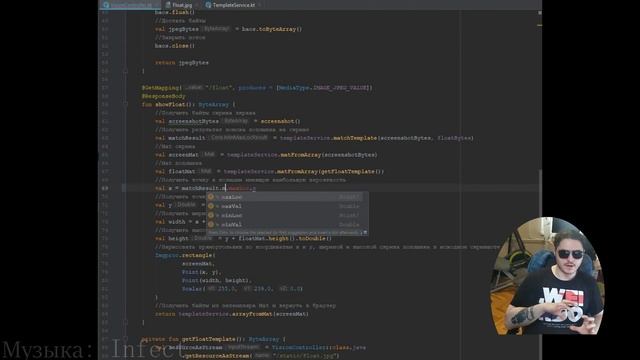Click 'showFloat' function name

[x=169, y=104]
